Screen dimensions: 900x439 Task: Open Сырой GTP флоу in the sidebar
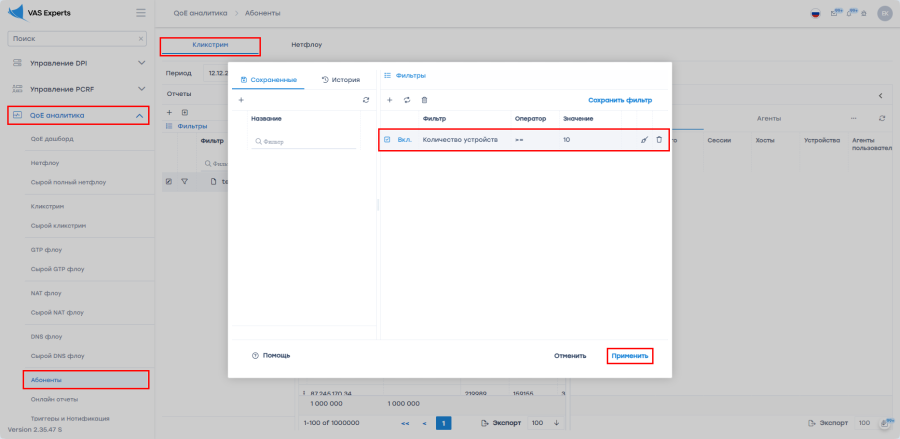point(57,268)
